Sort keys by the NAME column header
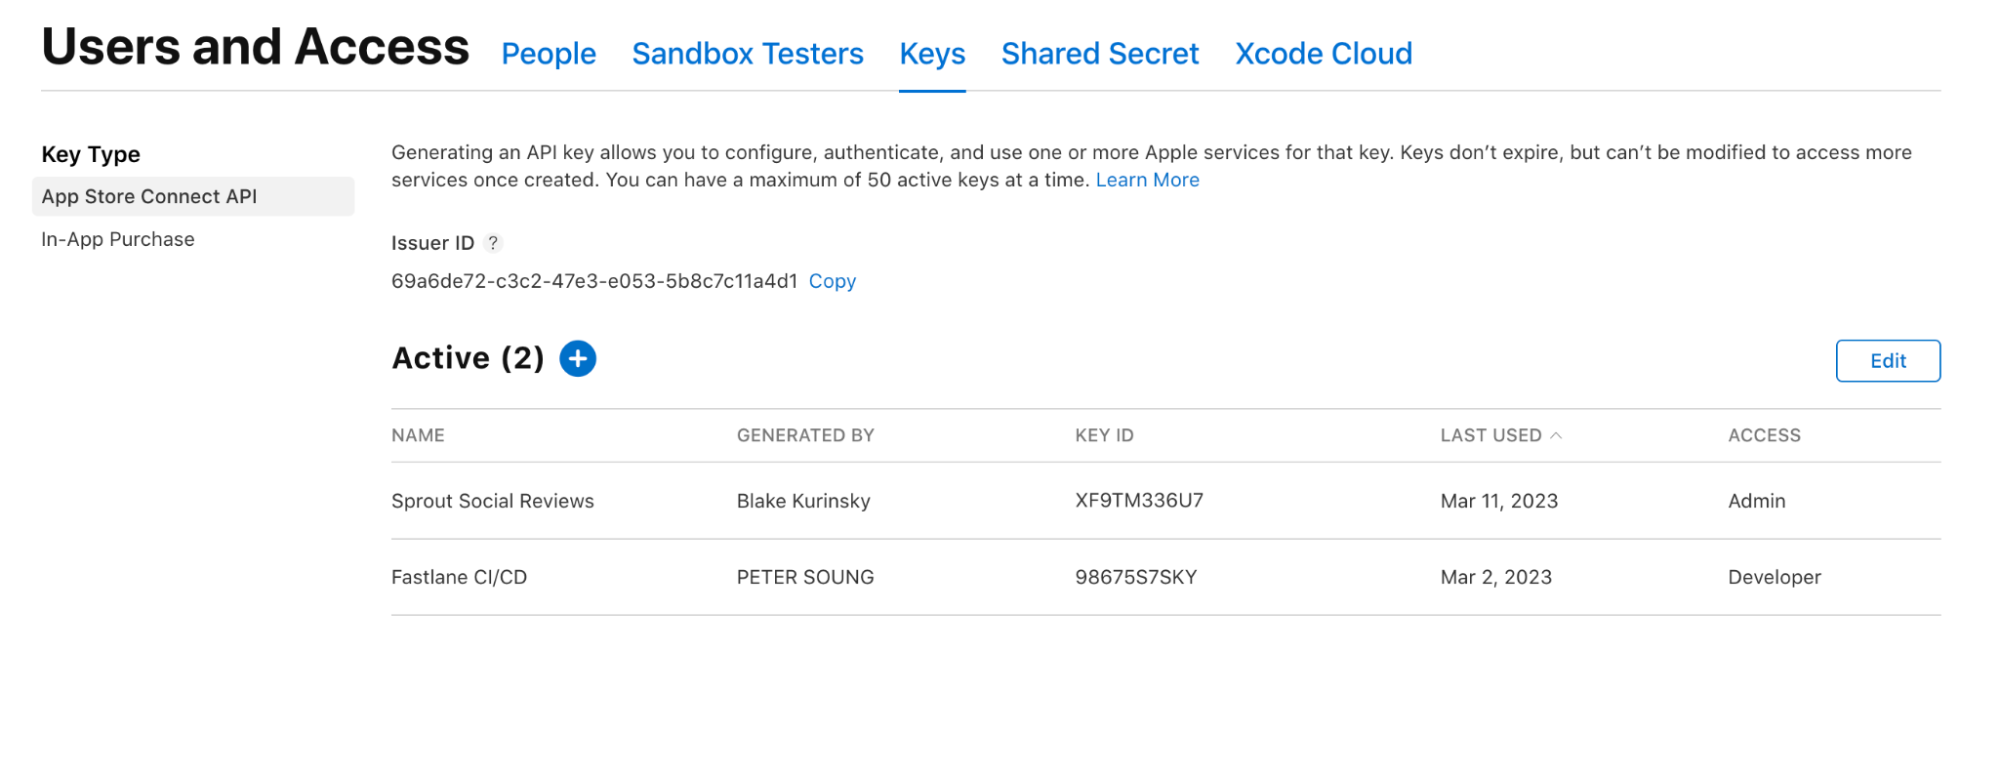The width and height of the screenshot is (1999, 759). pyautogui.click(x=417, y=435)
